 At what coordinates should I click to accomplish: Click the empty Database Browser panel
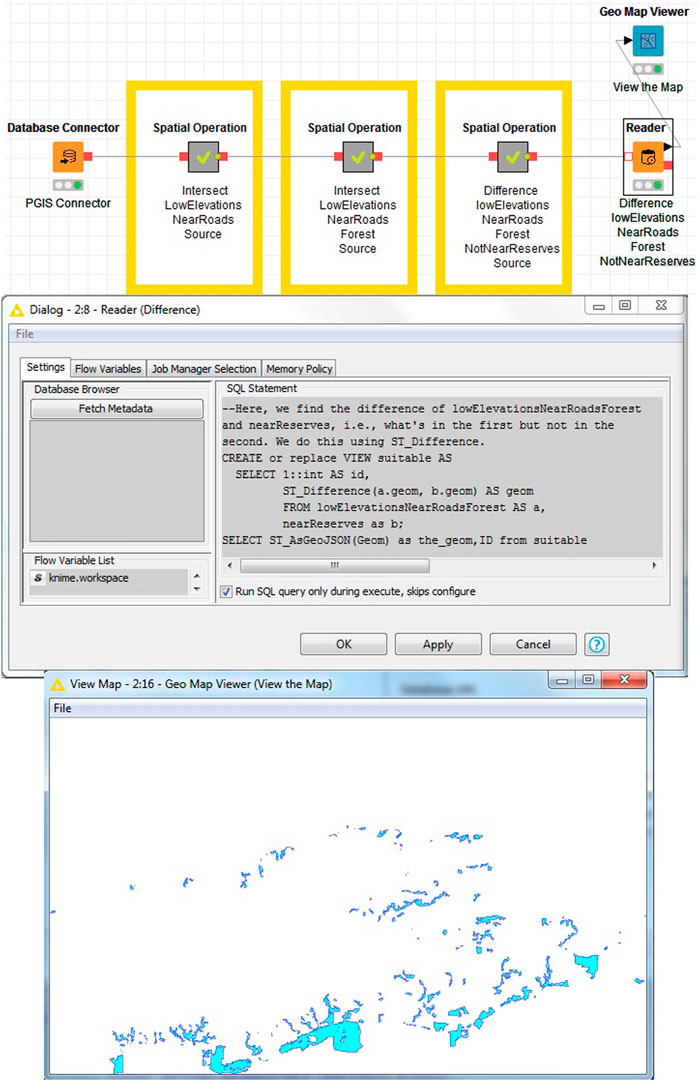tap(117, 481)
